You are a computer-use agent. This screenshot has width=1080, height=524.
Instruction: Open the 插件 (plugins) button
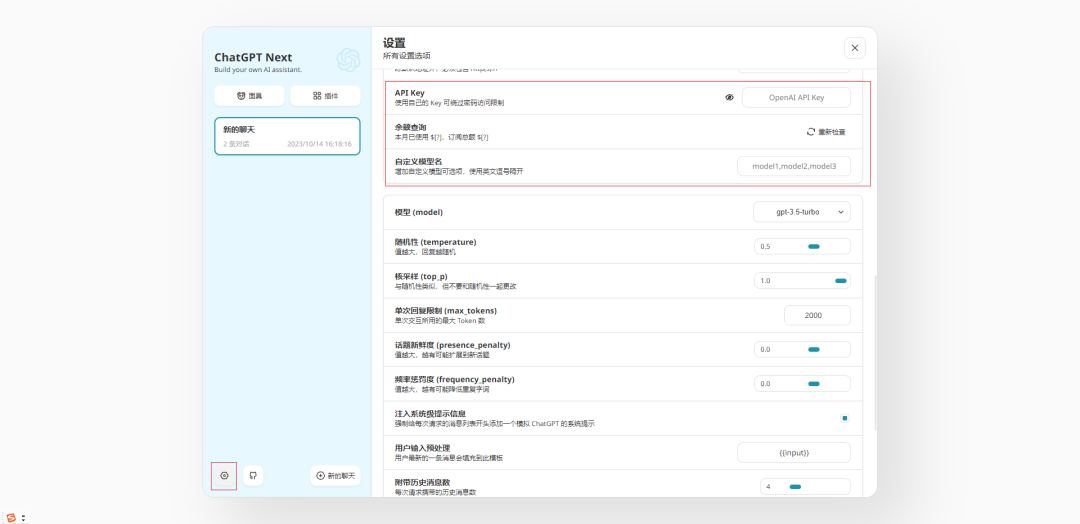tap(325, 96)
